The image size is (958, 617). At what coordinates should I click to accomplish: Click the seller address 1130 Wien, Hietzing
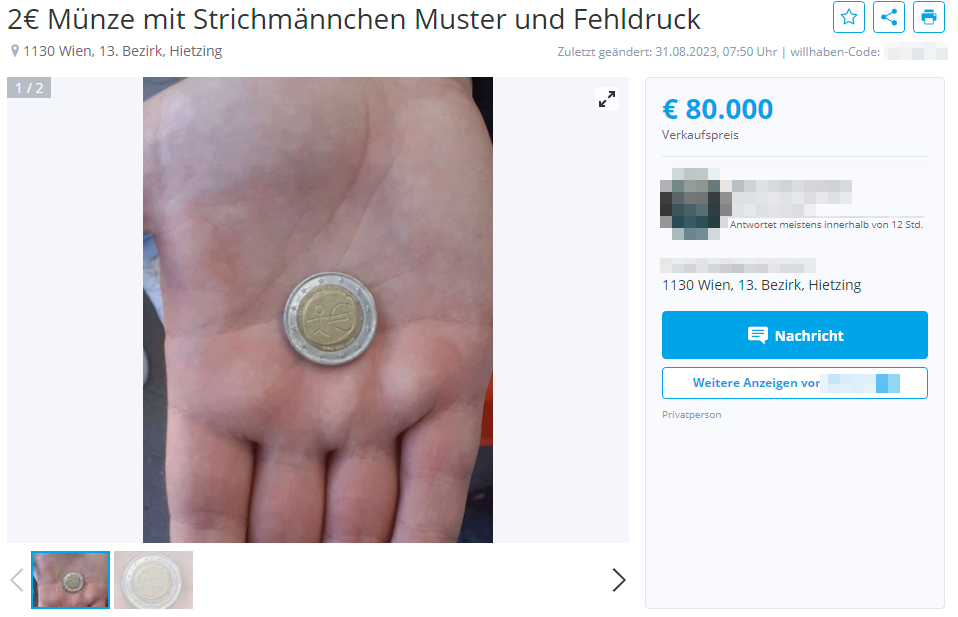click(761, 285)
